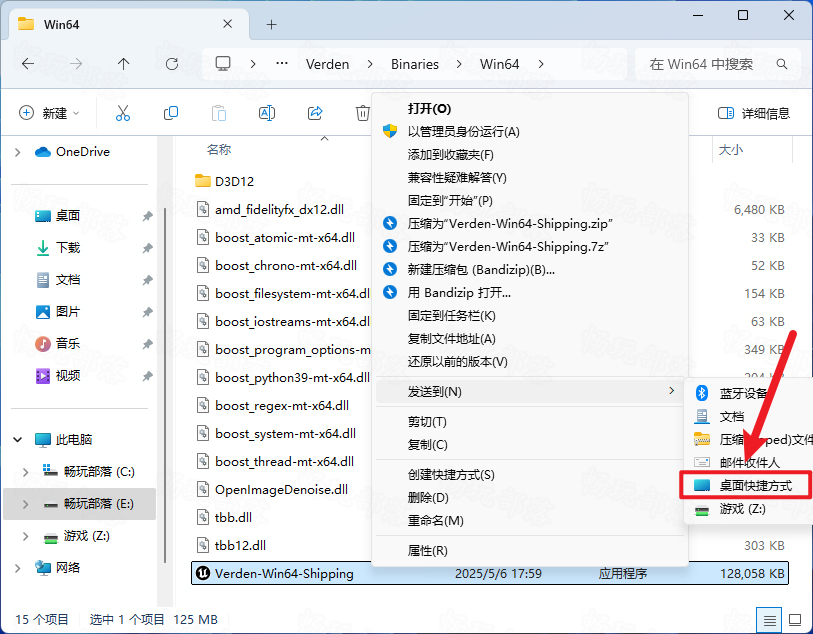
Task: Open 桌面 in the sidebar
Action: pos(68,216)
